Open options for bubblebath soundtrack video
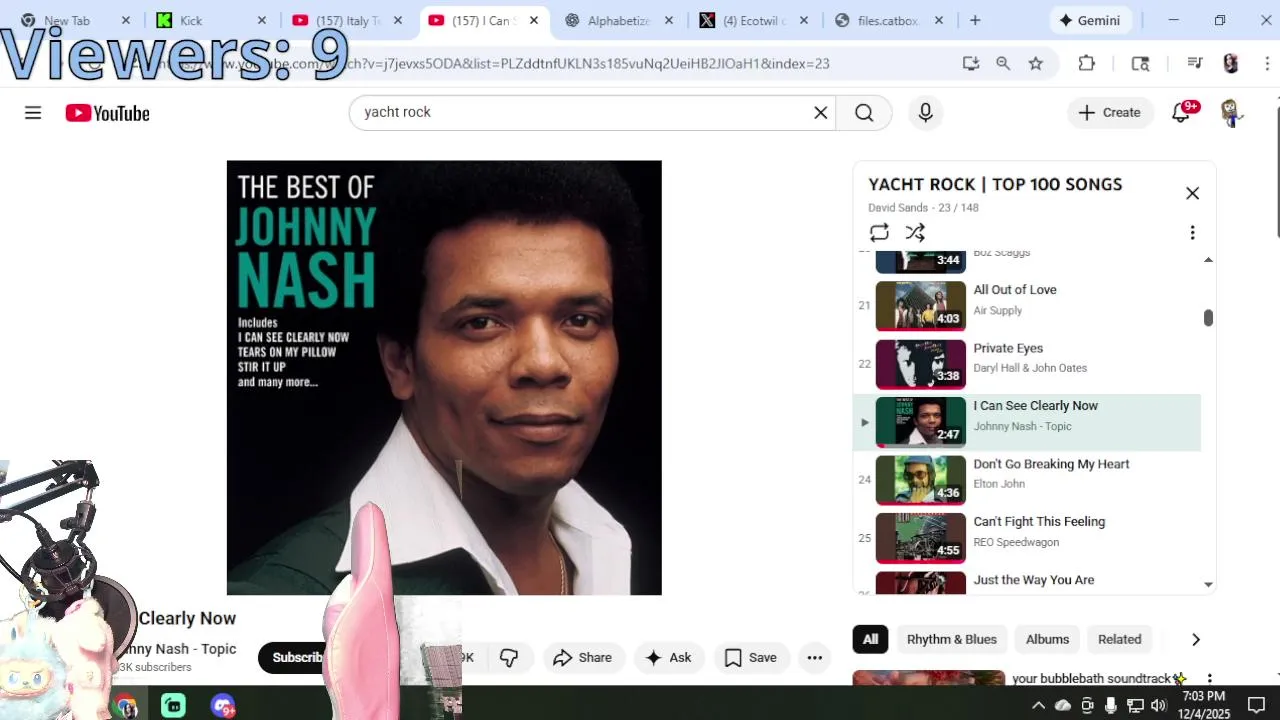The height and width of the screenshot is (720, 1280). click(1209, 679)
